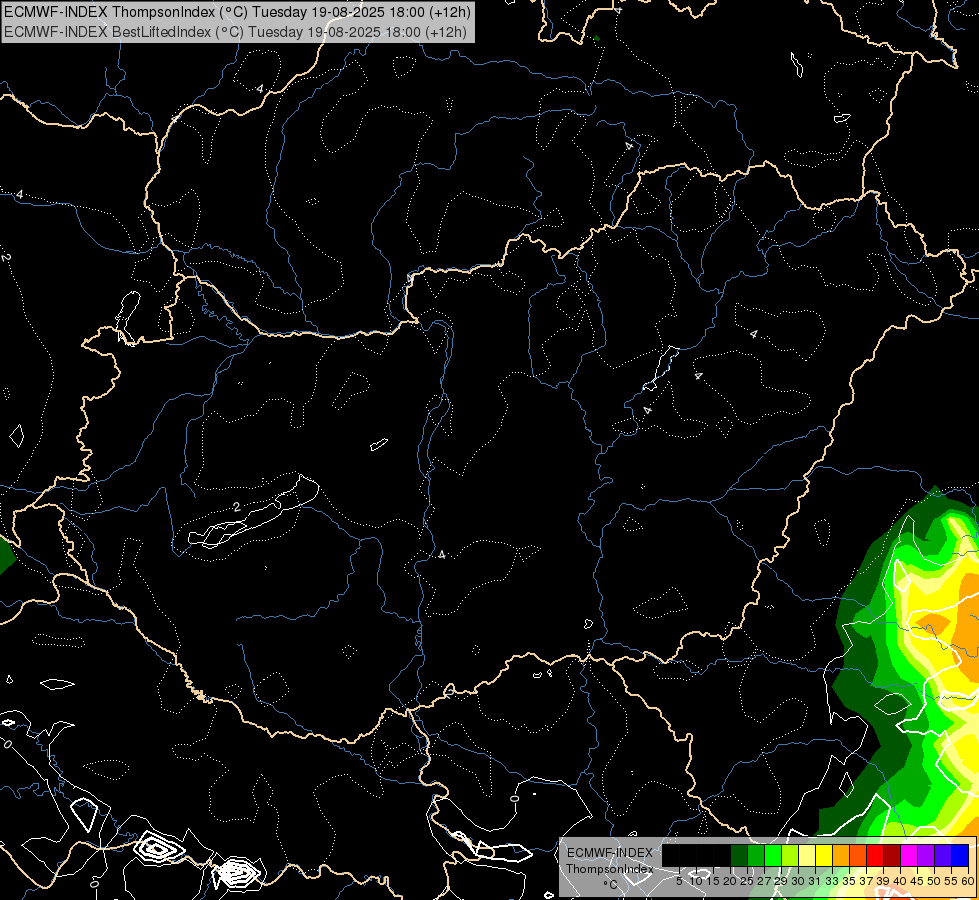Viewport: 979px width, 900px height.
Task: Click the legend label ECMWF-INDEX
Action: (609, 853)
